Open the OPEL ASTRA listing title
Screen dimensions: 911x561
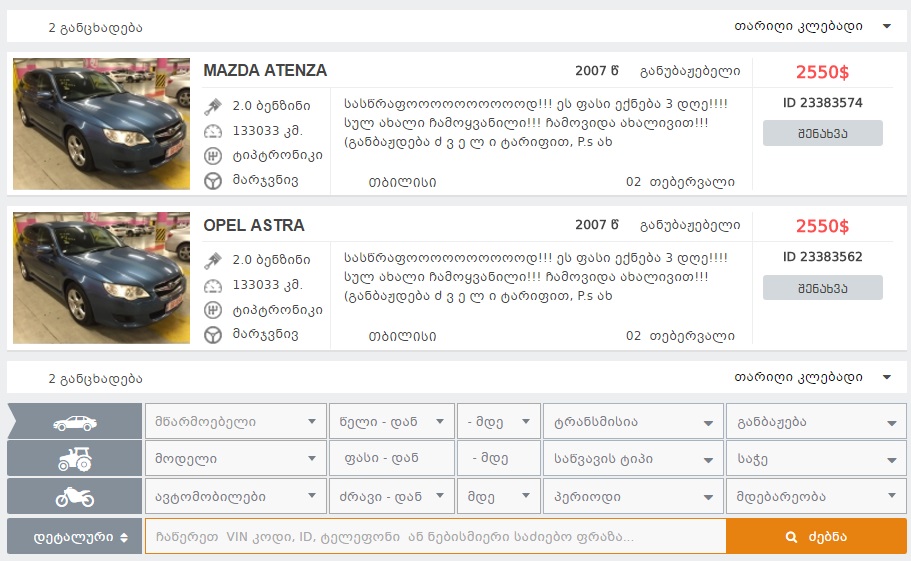tap(254, 225)
